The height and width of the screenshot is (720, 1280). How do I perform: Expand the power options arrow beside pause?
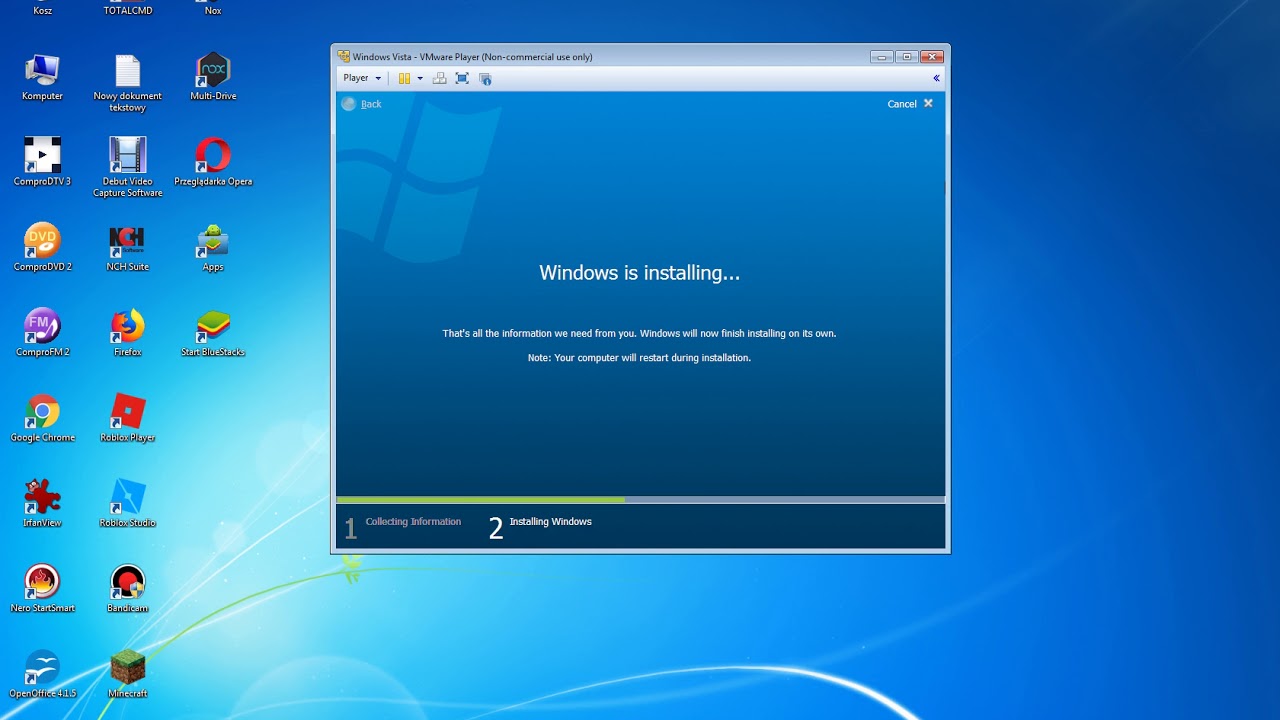tap(420, 78)
